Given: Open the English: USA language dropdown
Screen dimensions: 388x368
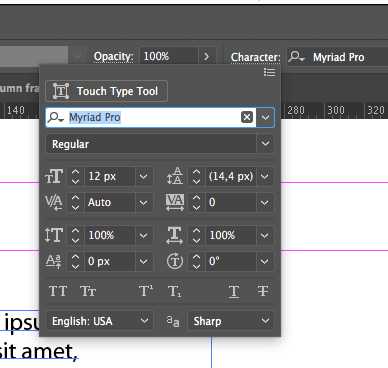Looking at the screenshot, I should click(144, 321).
